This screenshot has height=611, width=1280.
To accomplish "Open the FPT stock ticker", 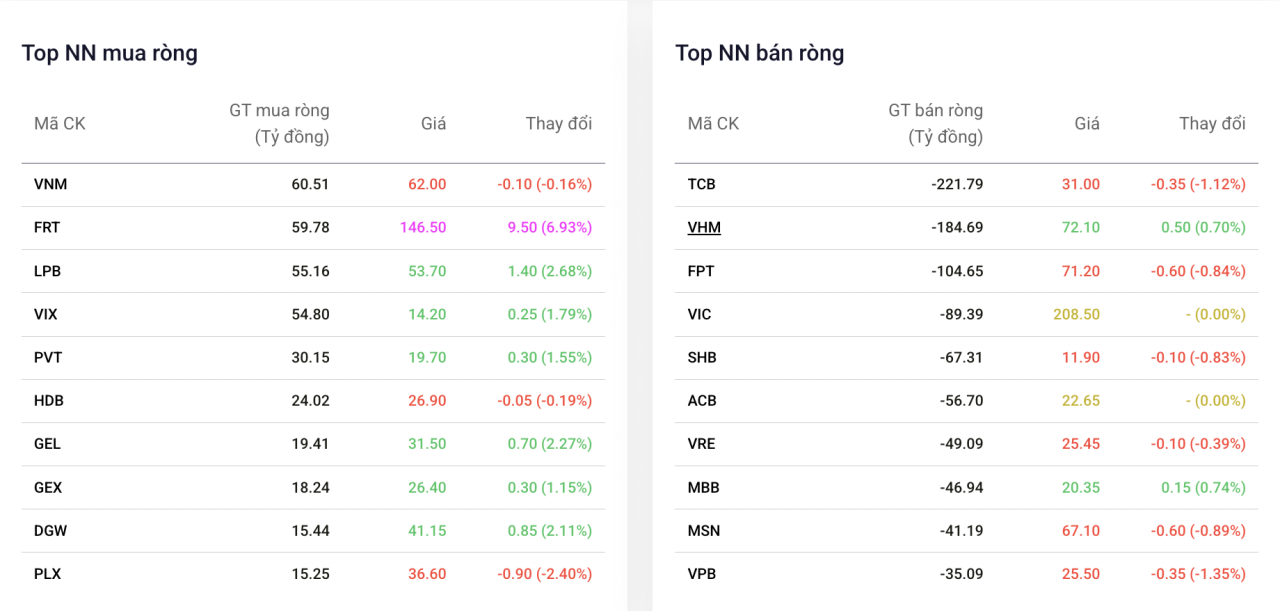I will 701,271.
